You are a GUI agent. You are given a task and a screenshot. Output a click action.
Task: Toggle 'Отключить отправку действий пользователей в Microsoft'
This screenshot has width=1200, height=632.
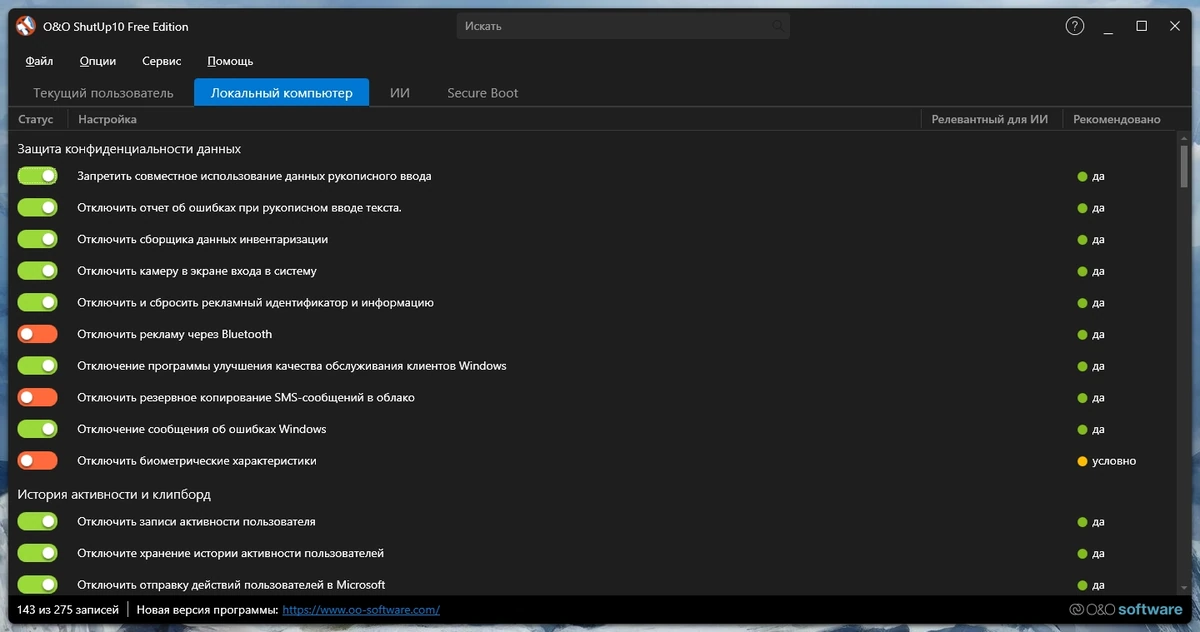pyautogui.click(x=38, y=585)
